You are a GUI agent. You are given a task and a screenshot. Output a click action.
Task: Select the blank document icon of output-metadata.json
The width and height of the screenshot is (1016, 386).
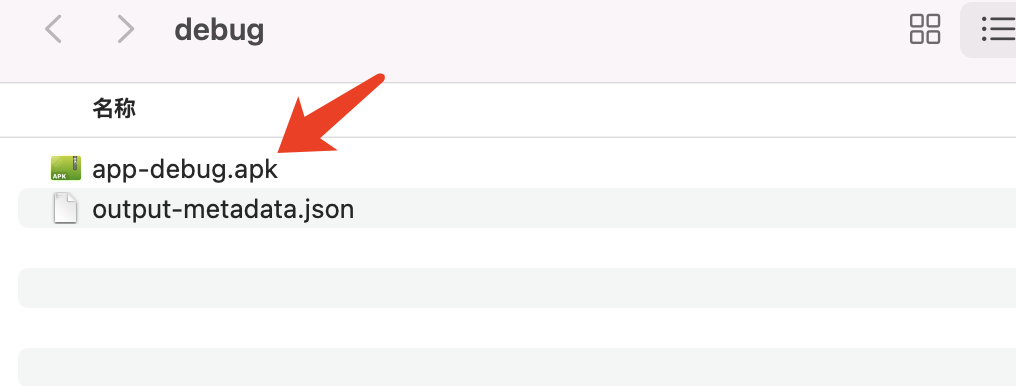point(65,209)
